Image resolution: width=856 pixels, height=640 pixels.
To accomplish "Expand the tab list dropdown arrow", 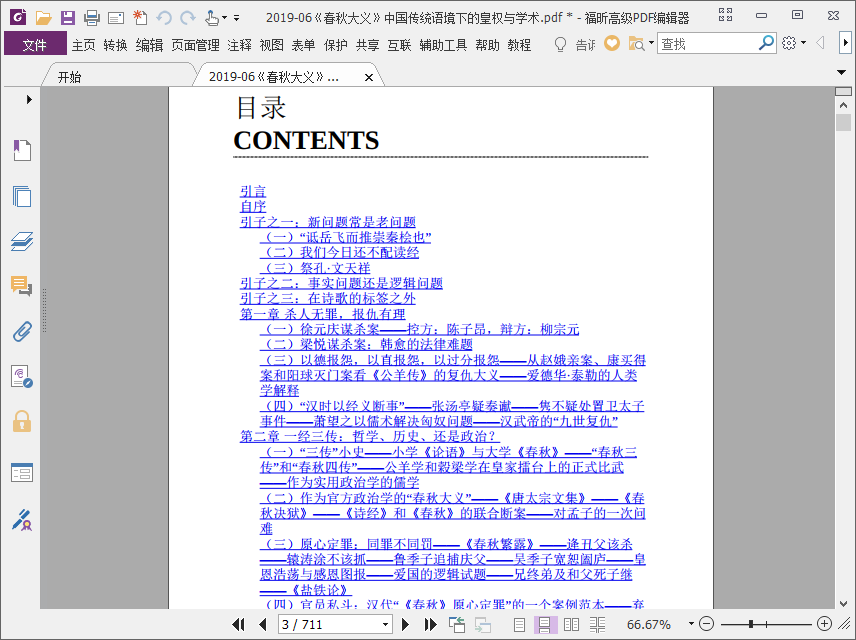I will [841, 73].
